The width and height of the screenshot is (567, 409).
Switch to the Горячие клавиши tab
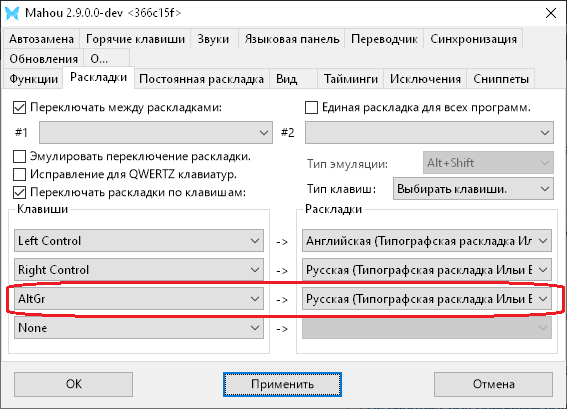[x=135, y=39]
